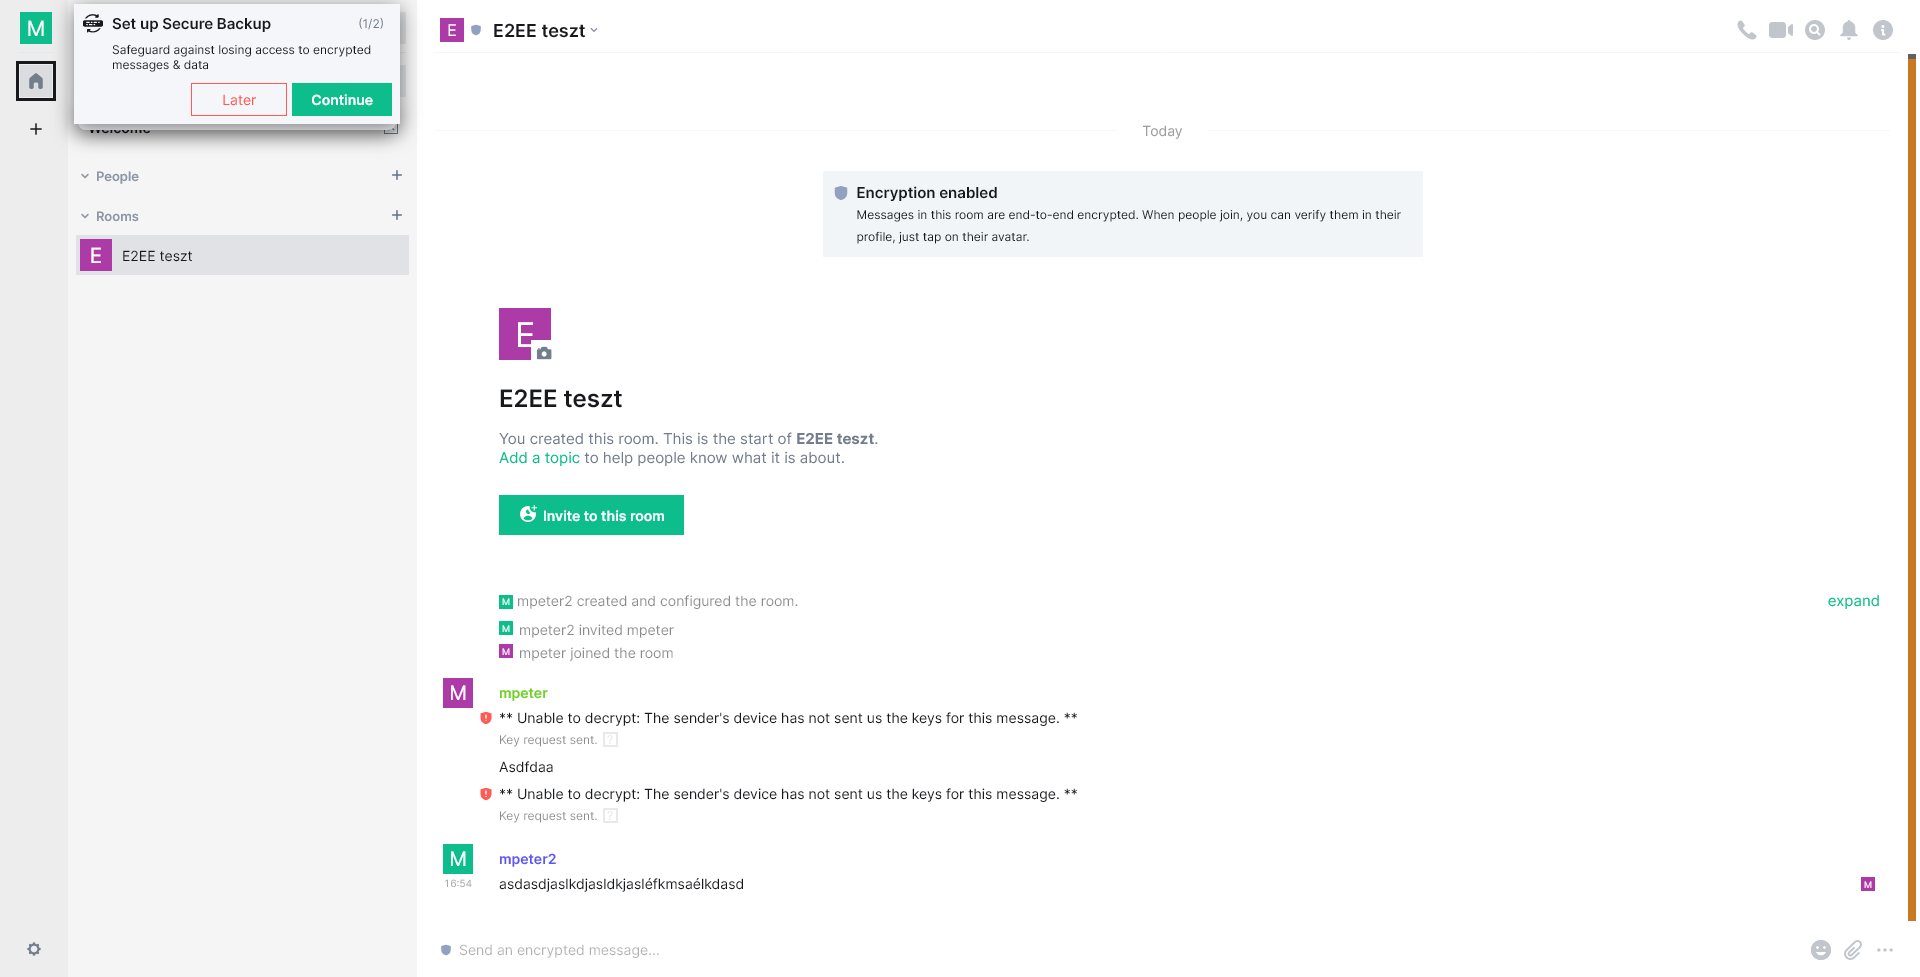Open the search icon in room header
Viewport: 1920px width, 977px height.
click(x=1815, y=30)
